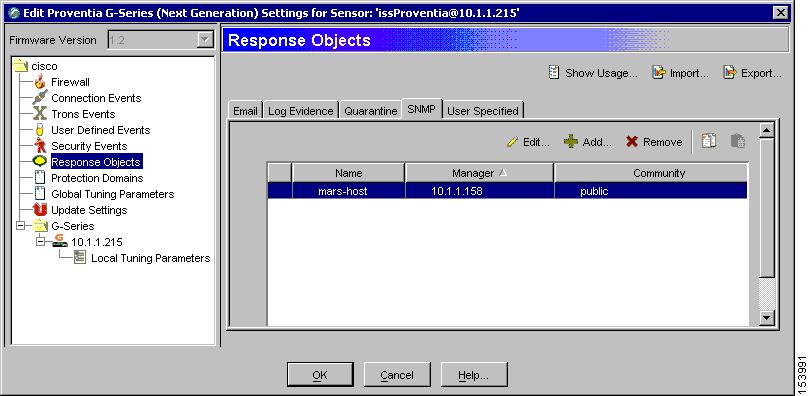The height and width of the screenshot is (396, 809).
Task: Click the Firewall flame icon
Action: [x=40, y=81]
